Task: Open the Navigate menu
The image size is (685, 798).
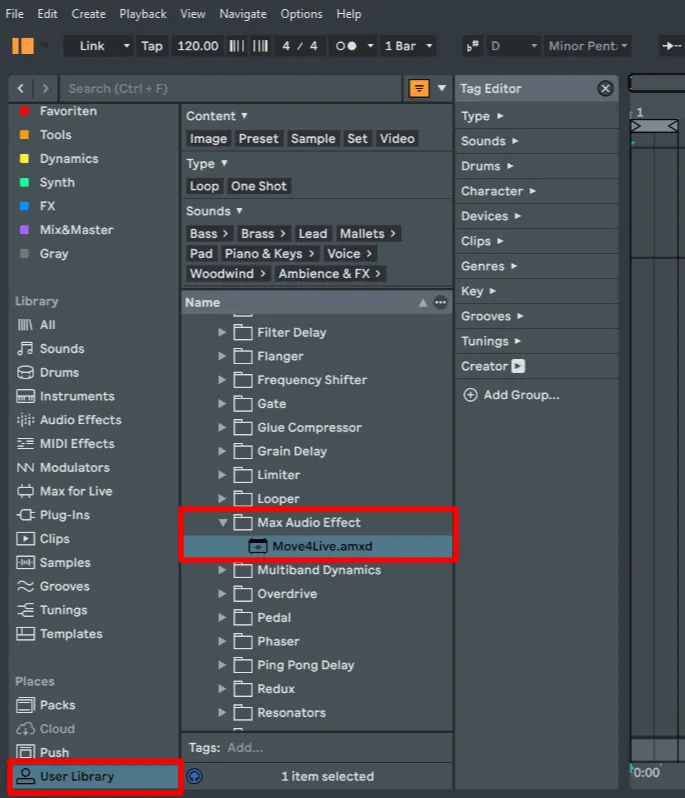Action: pyautogui.click(x=243, y=14)
